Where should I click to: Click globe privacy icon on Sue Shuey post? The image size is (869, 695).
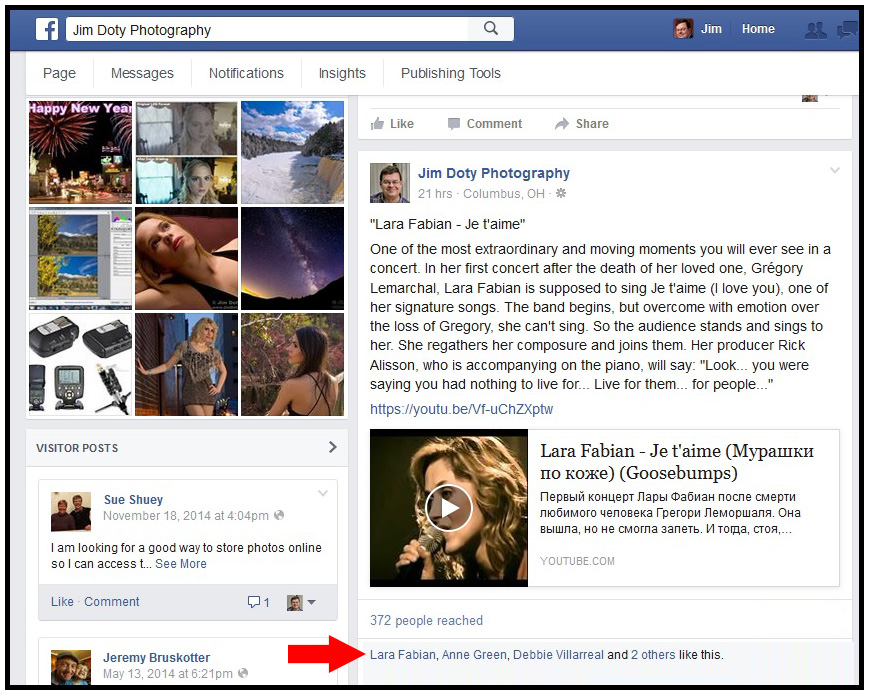(x=279, y=515)
